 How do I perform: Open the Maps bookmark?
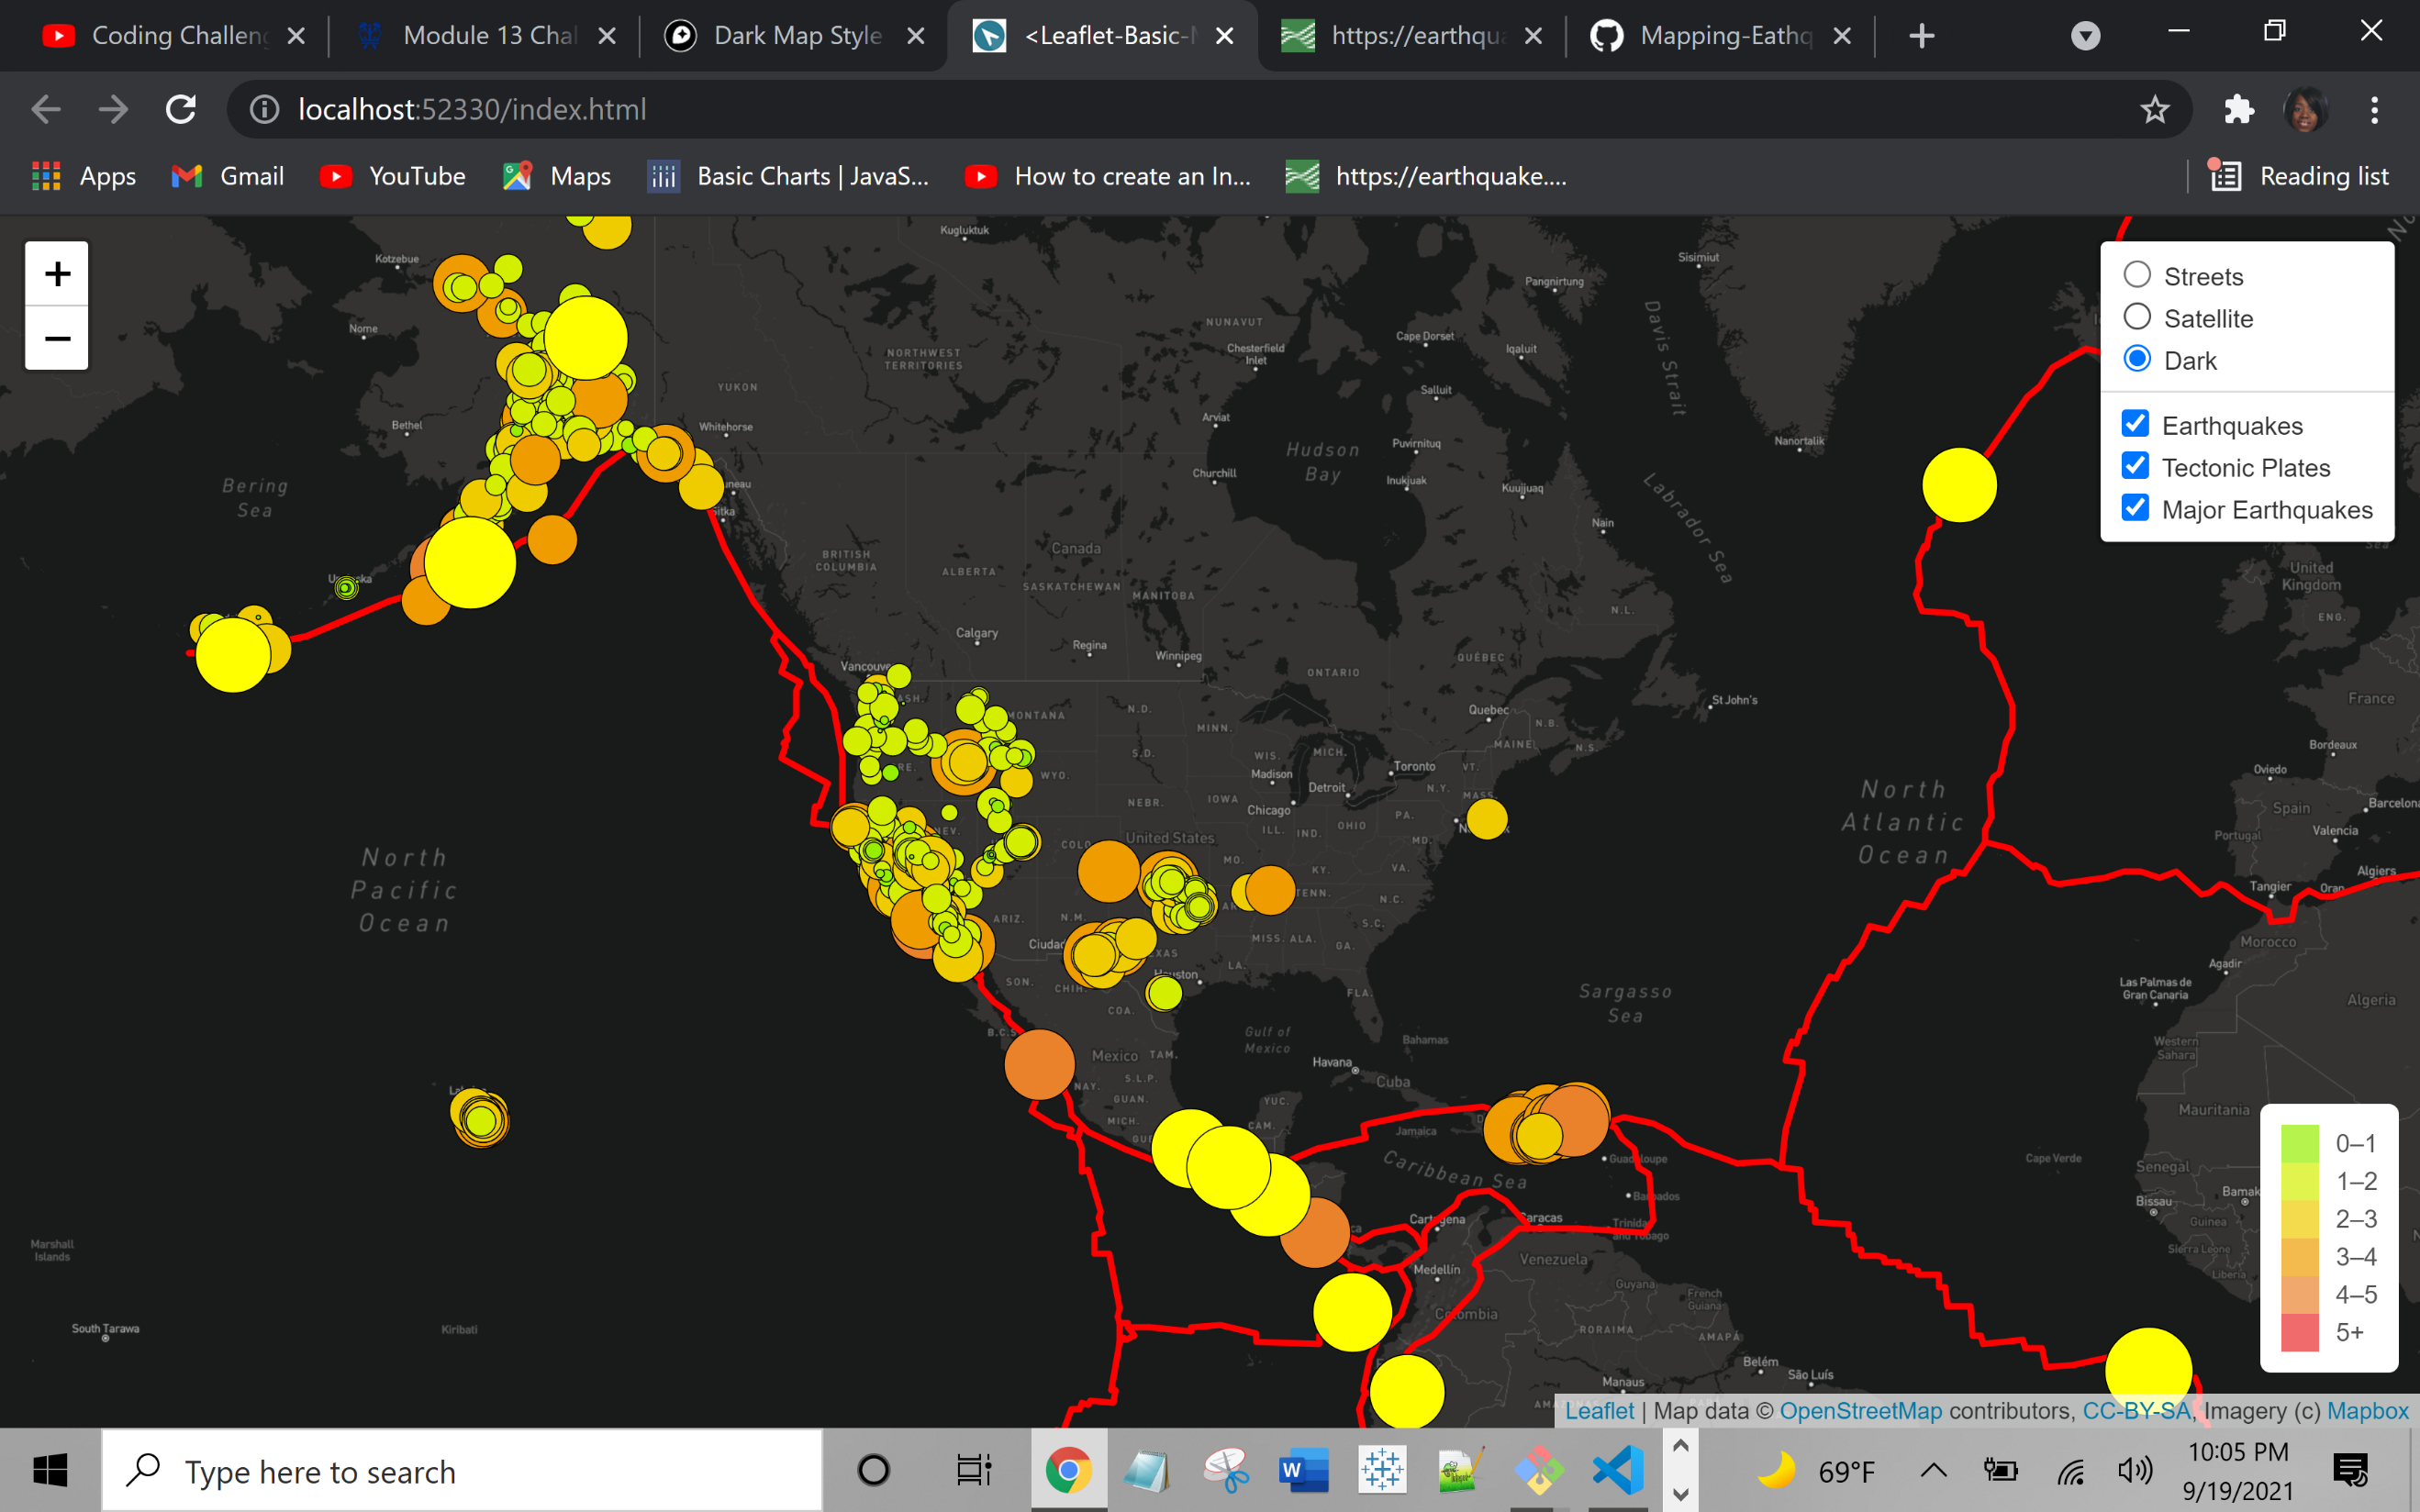coord(557,176)
